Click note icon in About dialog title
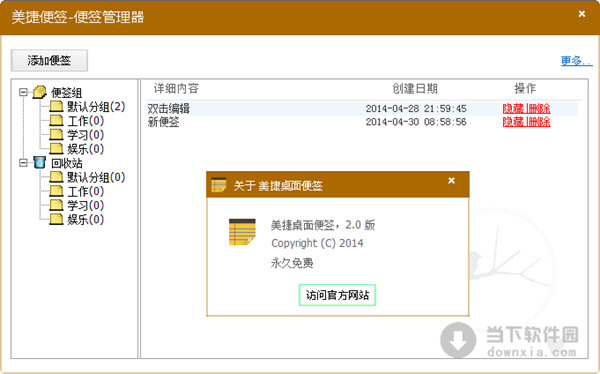The width and height of the screenshot is (600, 374). tap(218, 185)
